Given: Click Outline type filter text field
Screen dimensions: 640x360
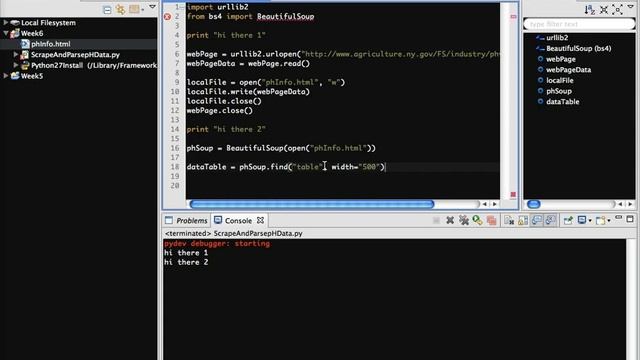Looking at the screenshot, I should click(x=579, y=24).
